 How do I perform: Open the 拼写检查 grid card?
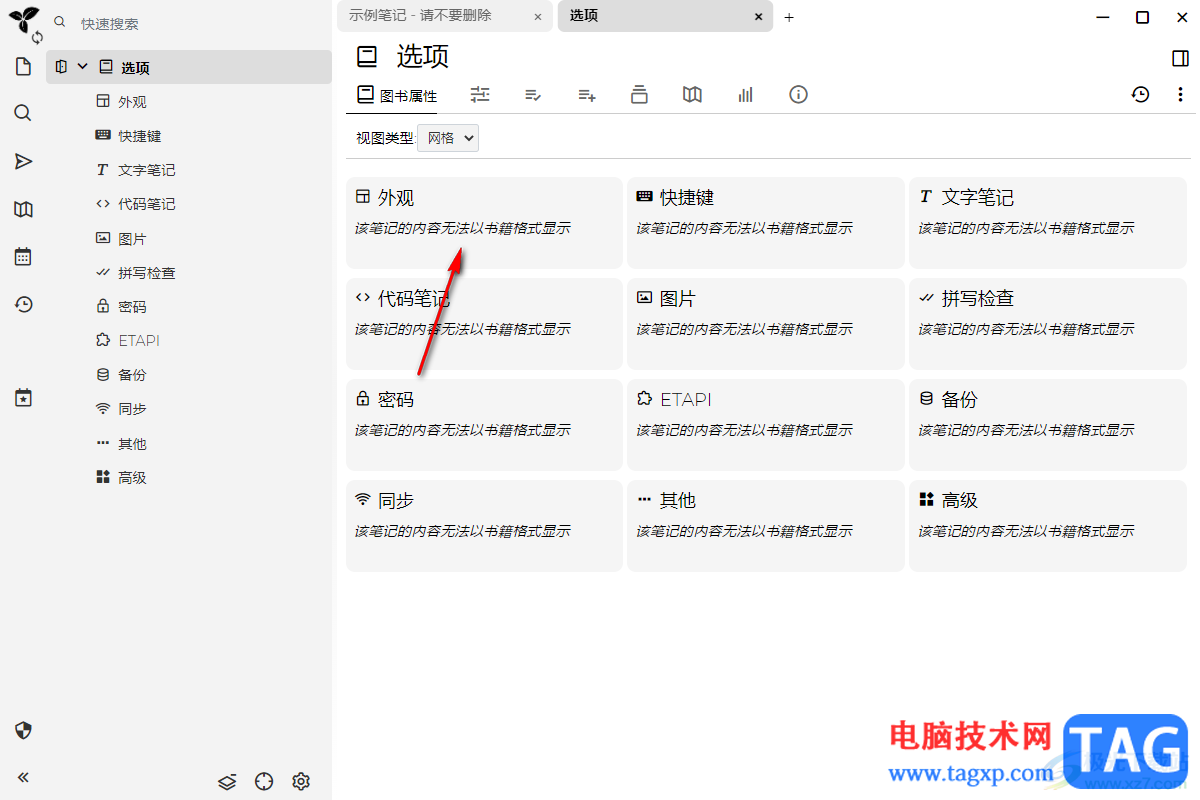[1048, 324]
